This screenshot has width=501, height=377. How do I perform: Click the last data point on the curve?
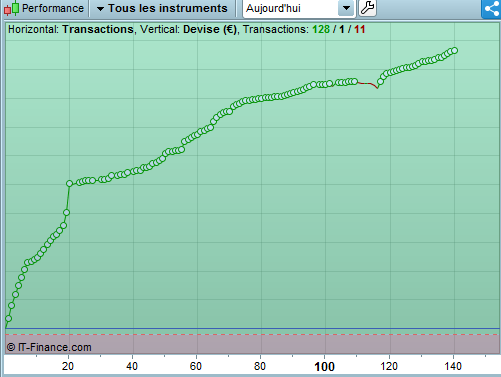click(454, 51)
